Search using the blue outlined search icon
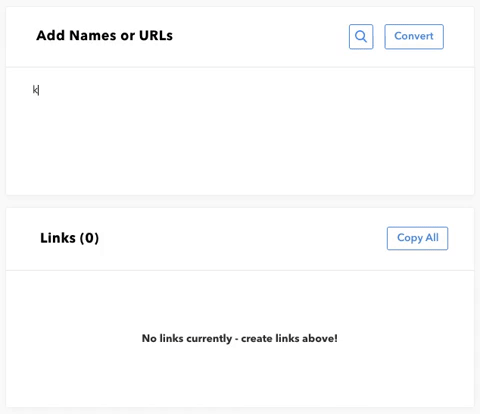Screen dimensions: 480x414 tap(361, 36)
